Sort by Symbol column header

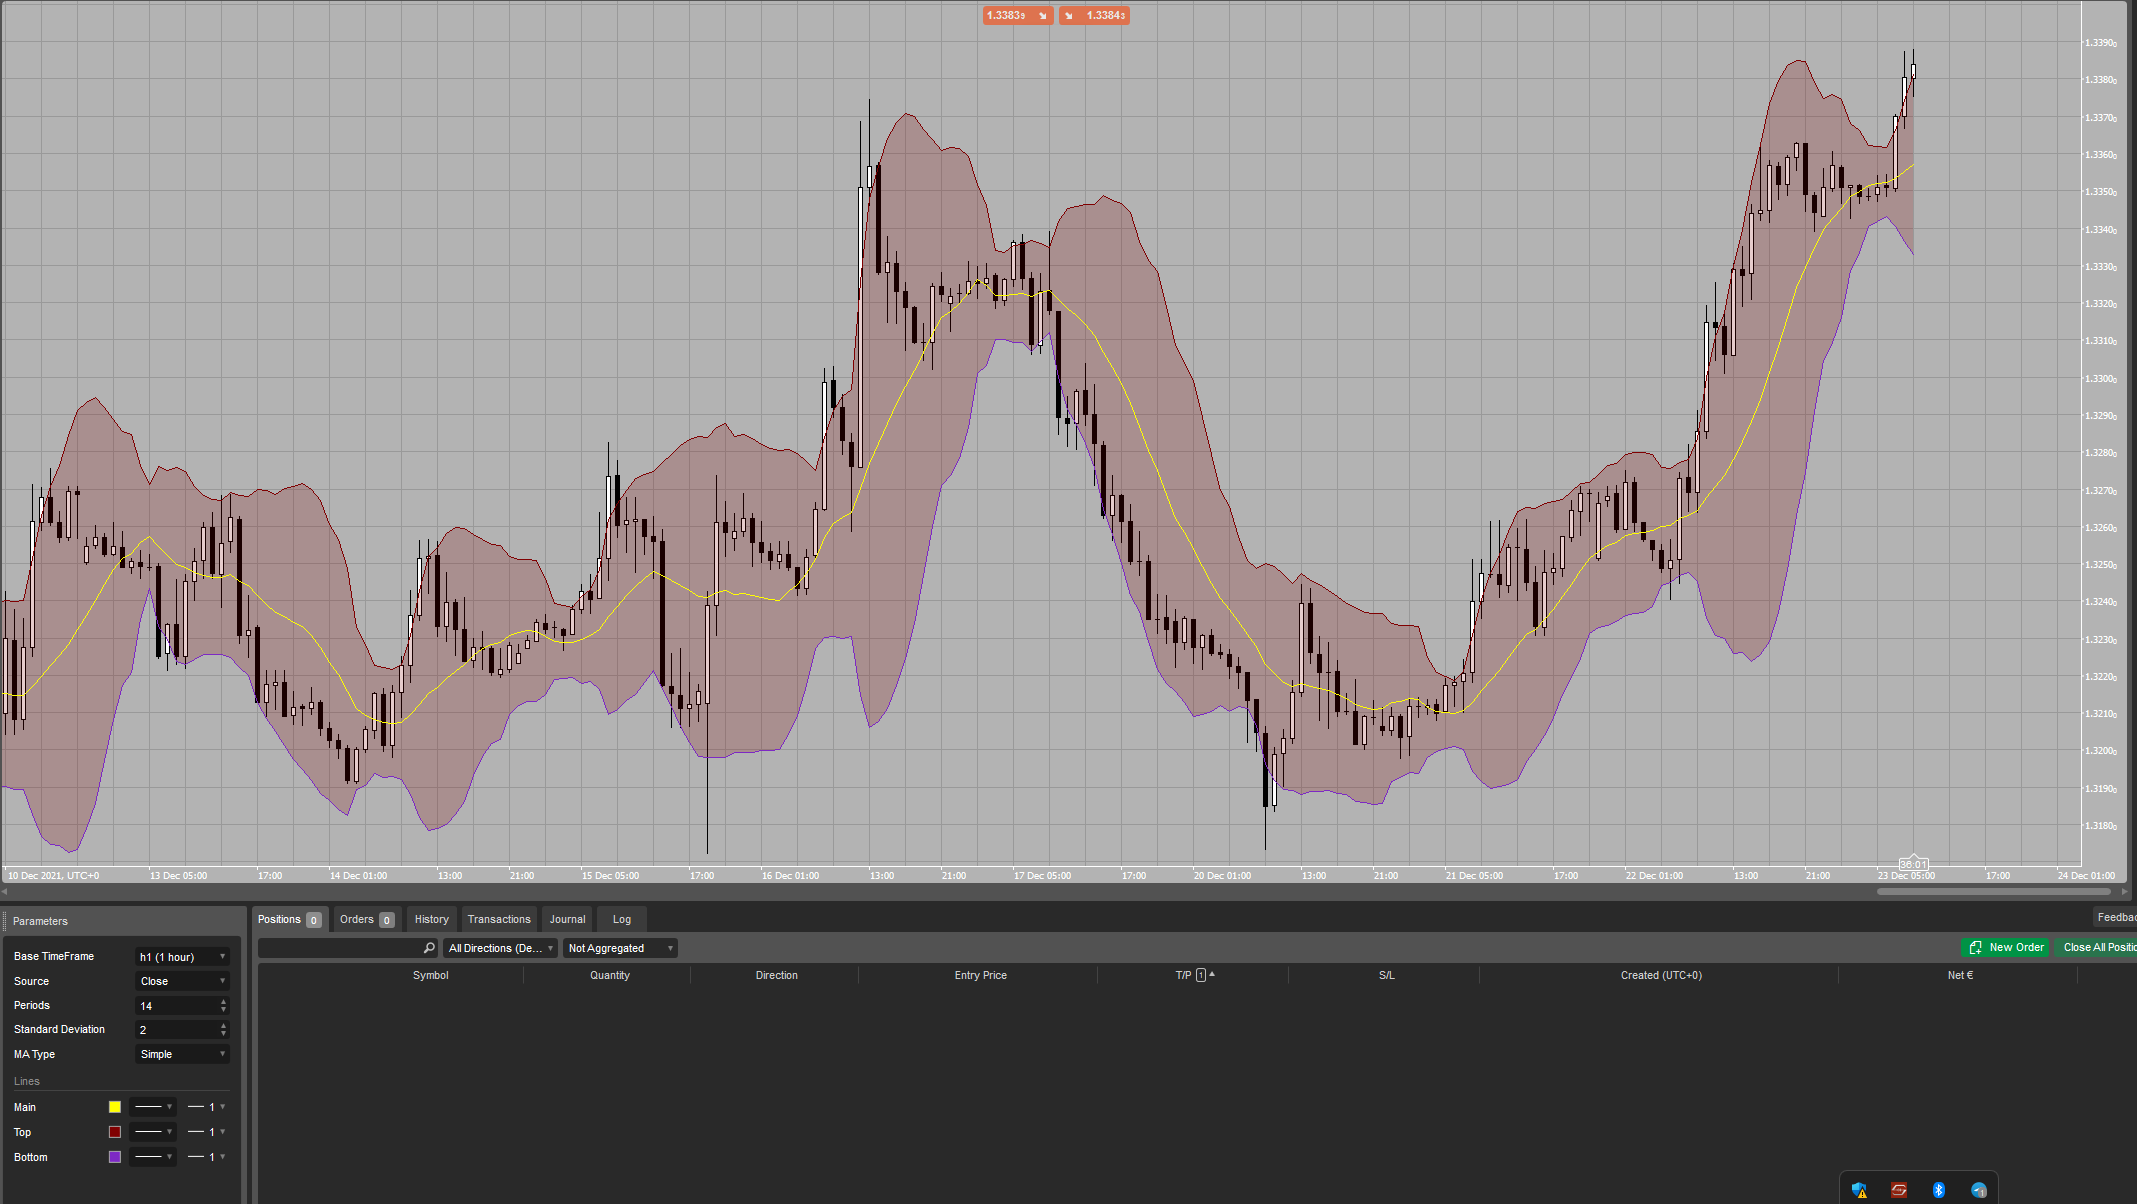coord(431,975)
